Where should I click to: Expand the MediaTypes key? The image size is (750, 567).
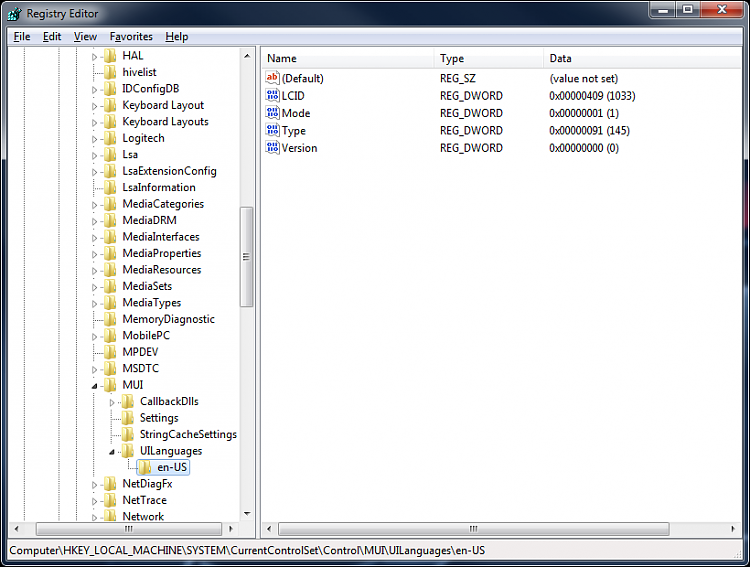coord(94,303)
